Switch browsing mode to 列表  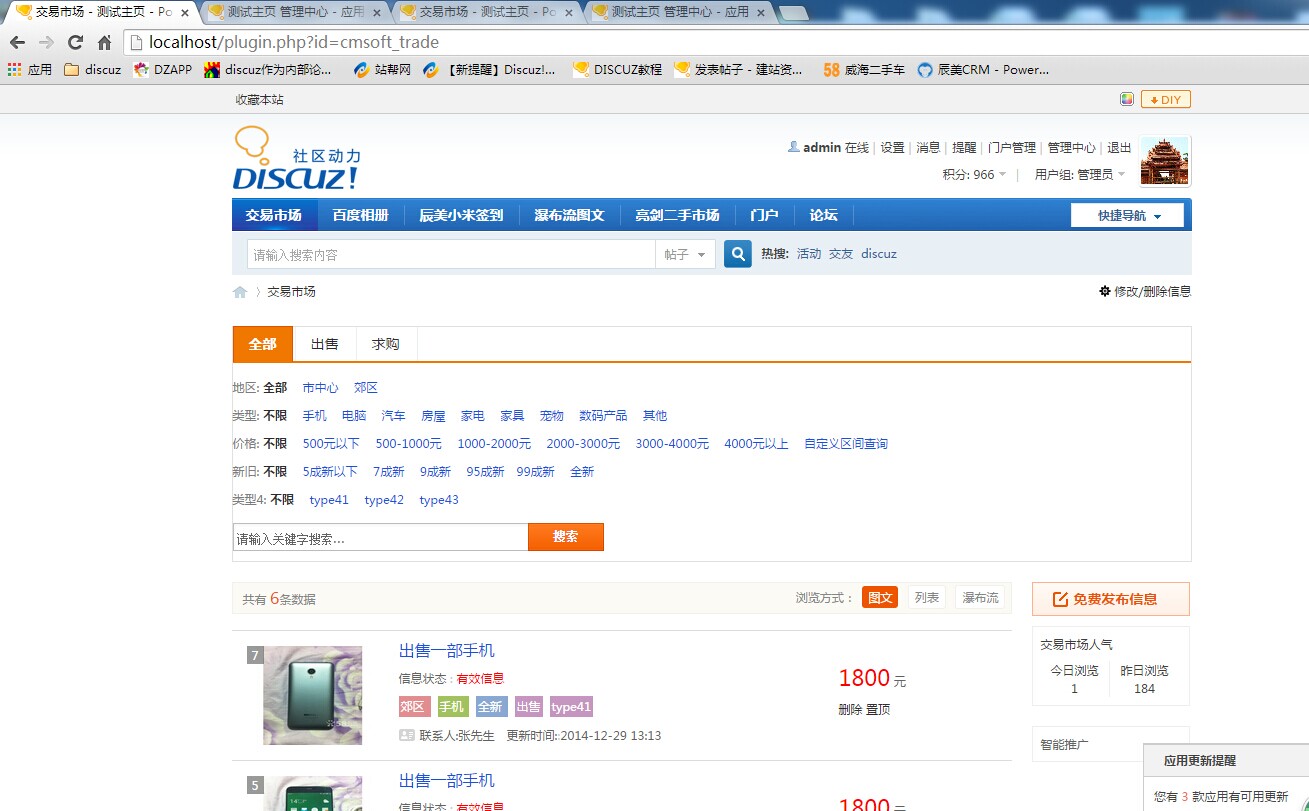click(927, 598)
